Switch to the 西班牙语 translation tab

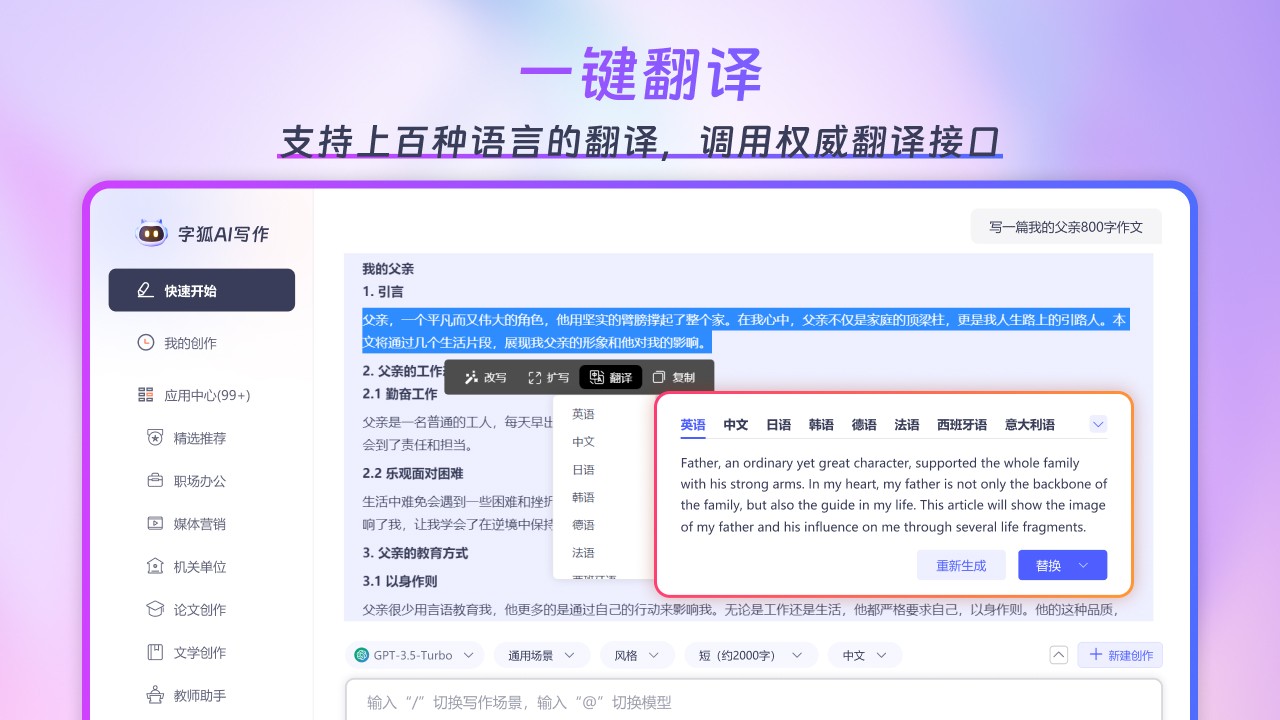[961, 425]
